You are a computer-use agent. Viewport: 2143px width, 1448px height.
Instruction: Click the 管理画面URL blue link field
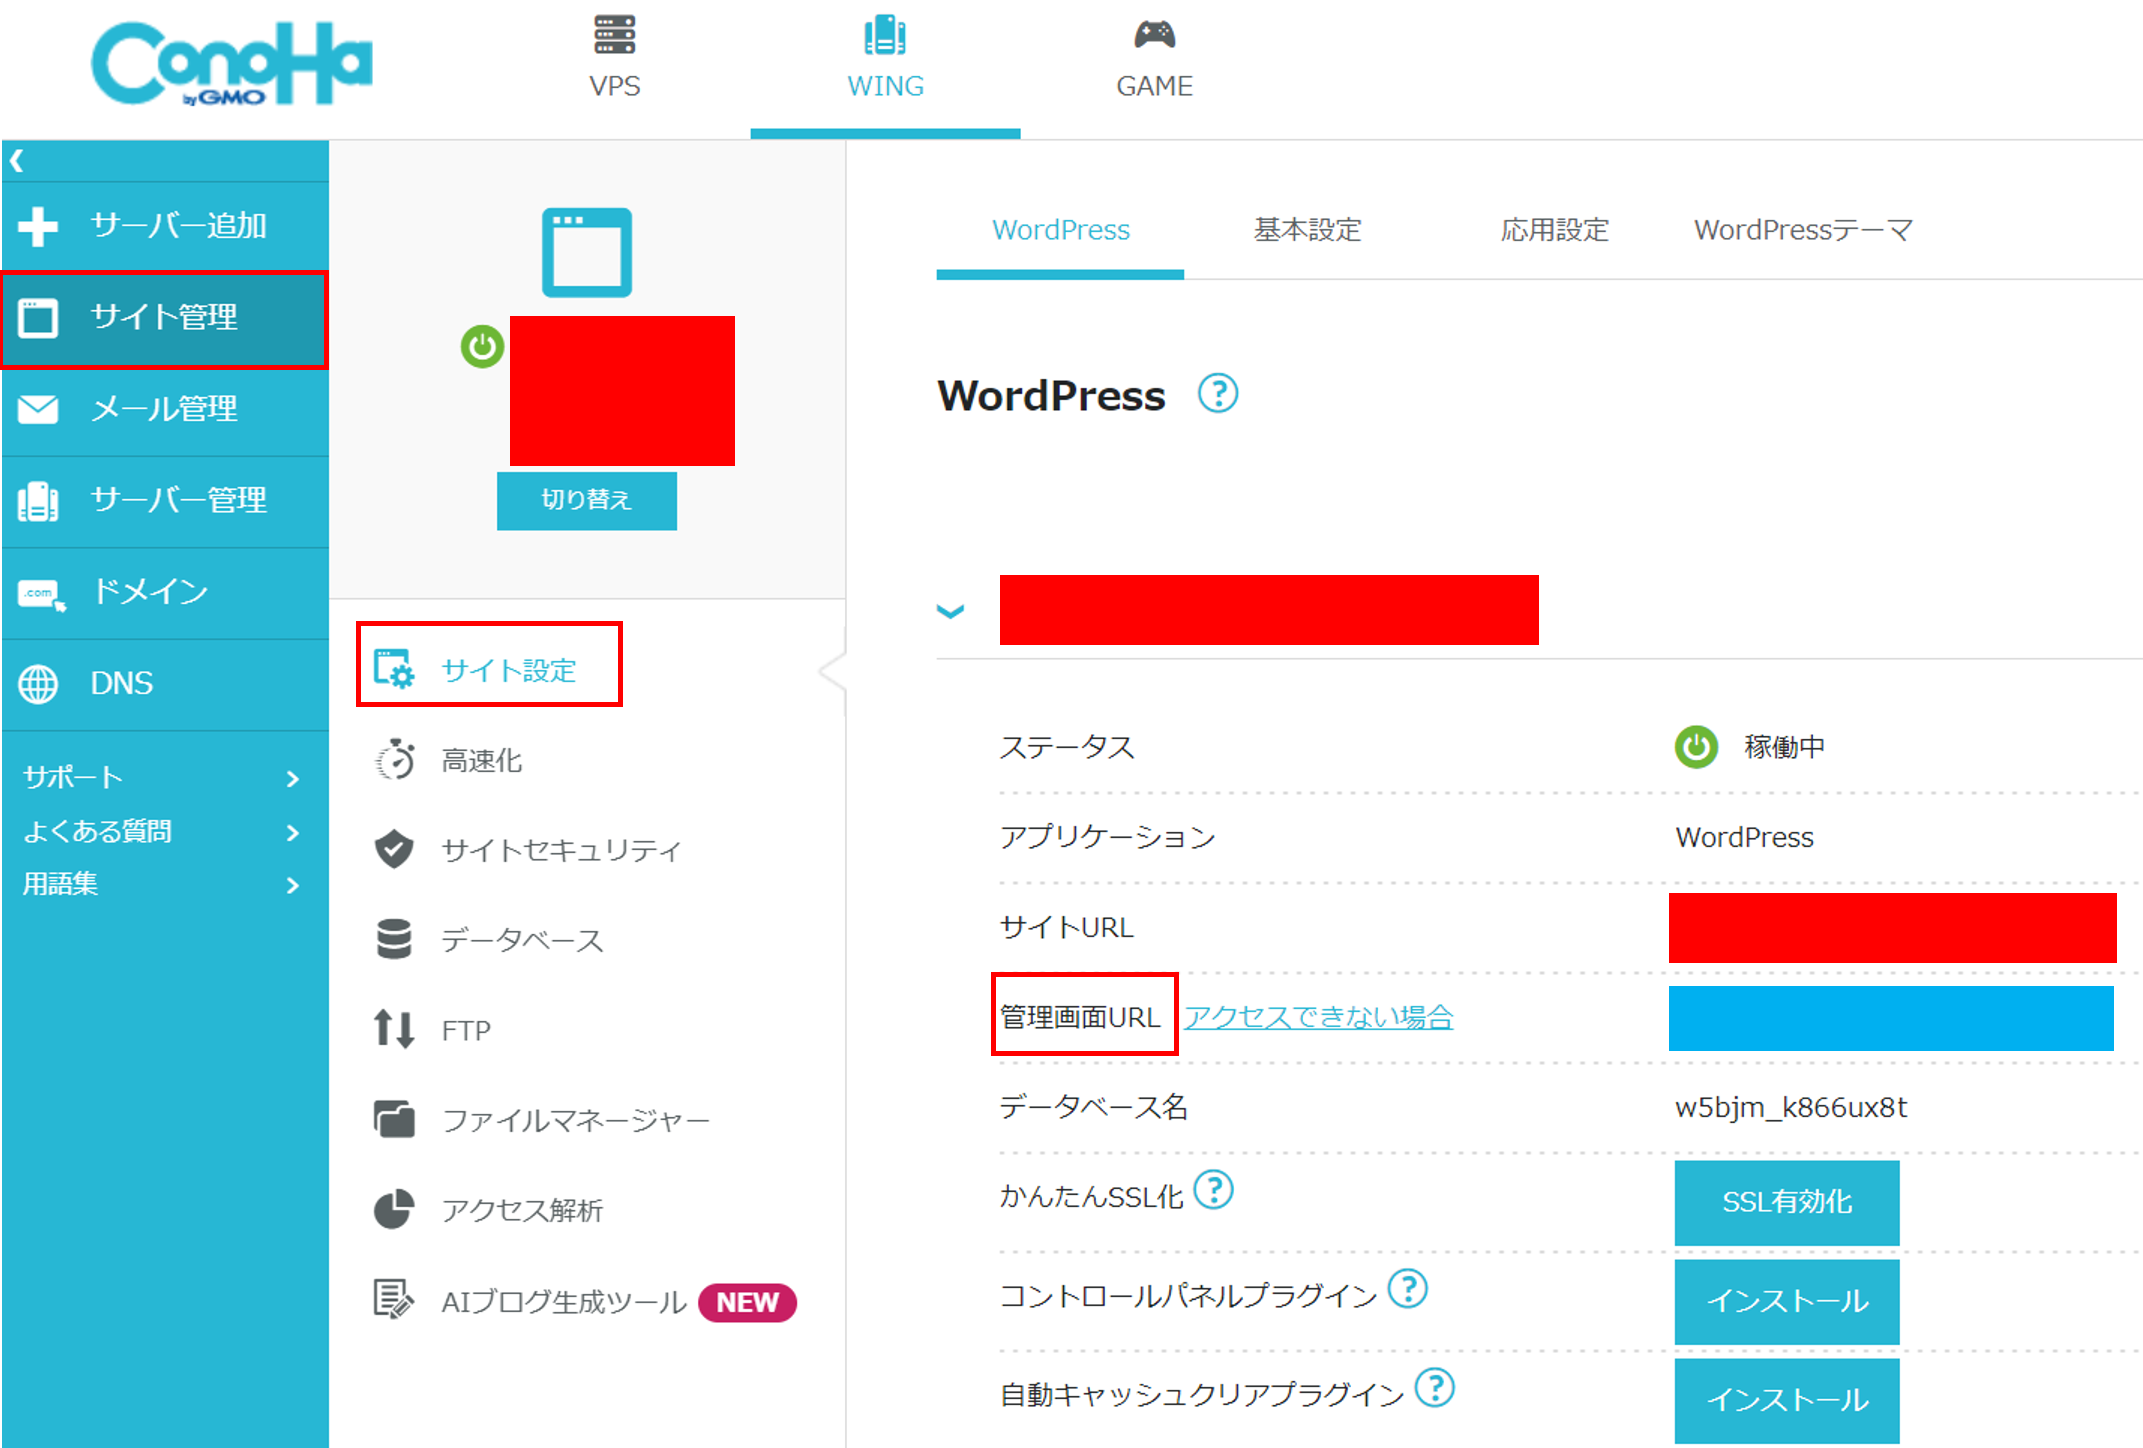1891,1018
